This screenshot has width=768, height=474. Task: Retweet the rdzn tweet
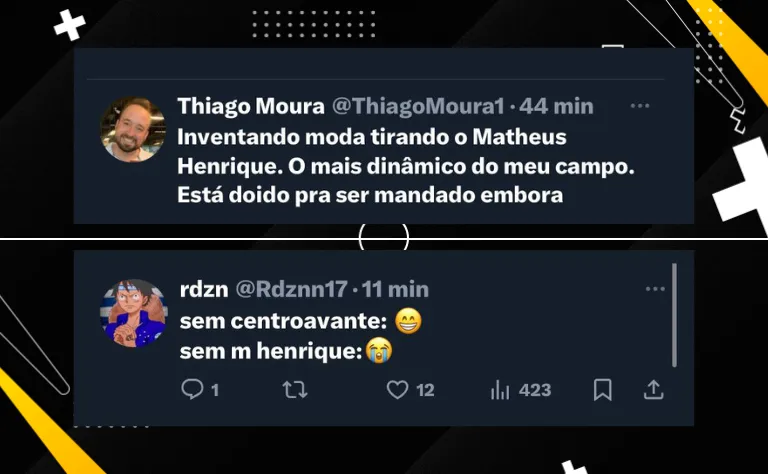(295, 390)
